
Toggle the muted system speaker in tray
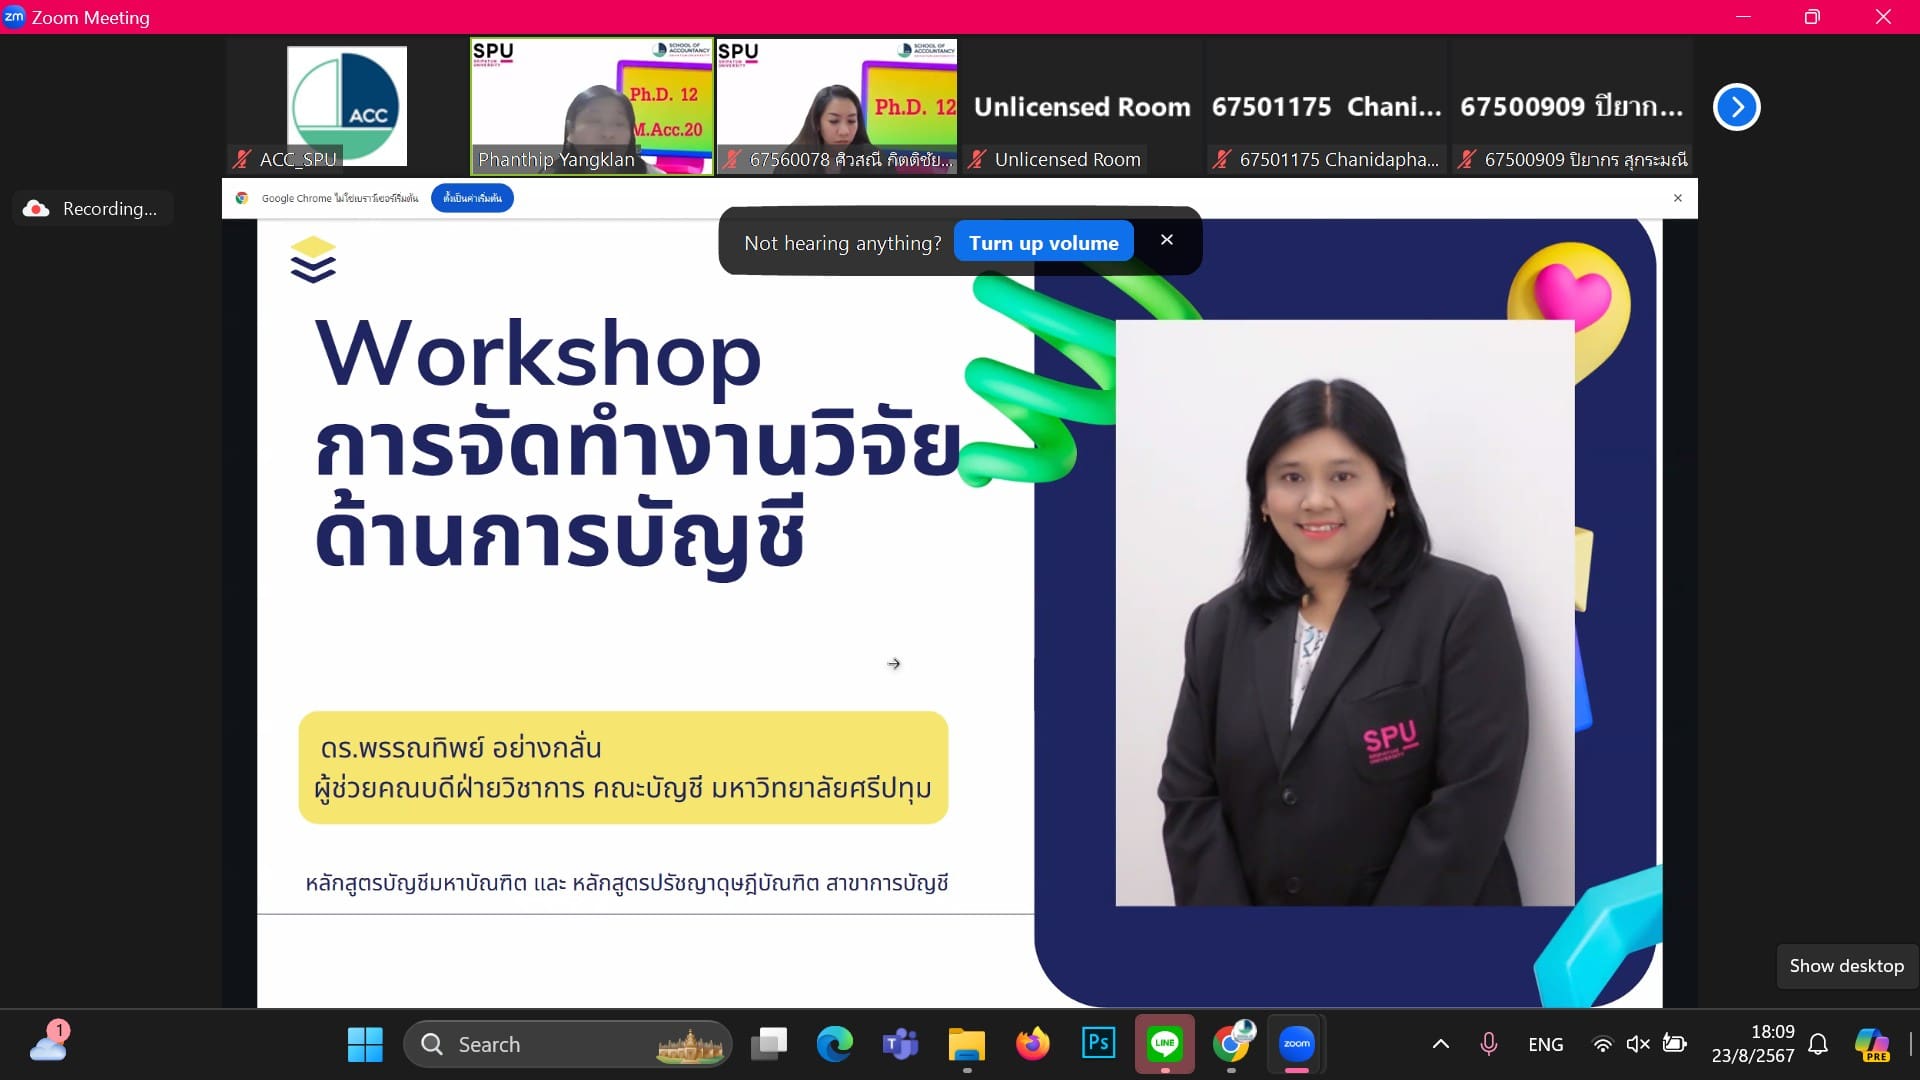point(1638,1043)
